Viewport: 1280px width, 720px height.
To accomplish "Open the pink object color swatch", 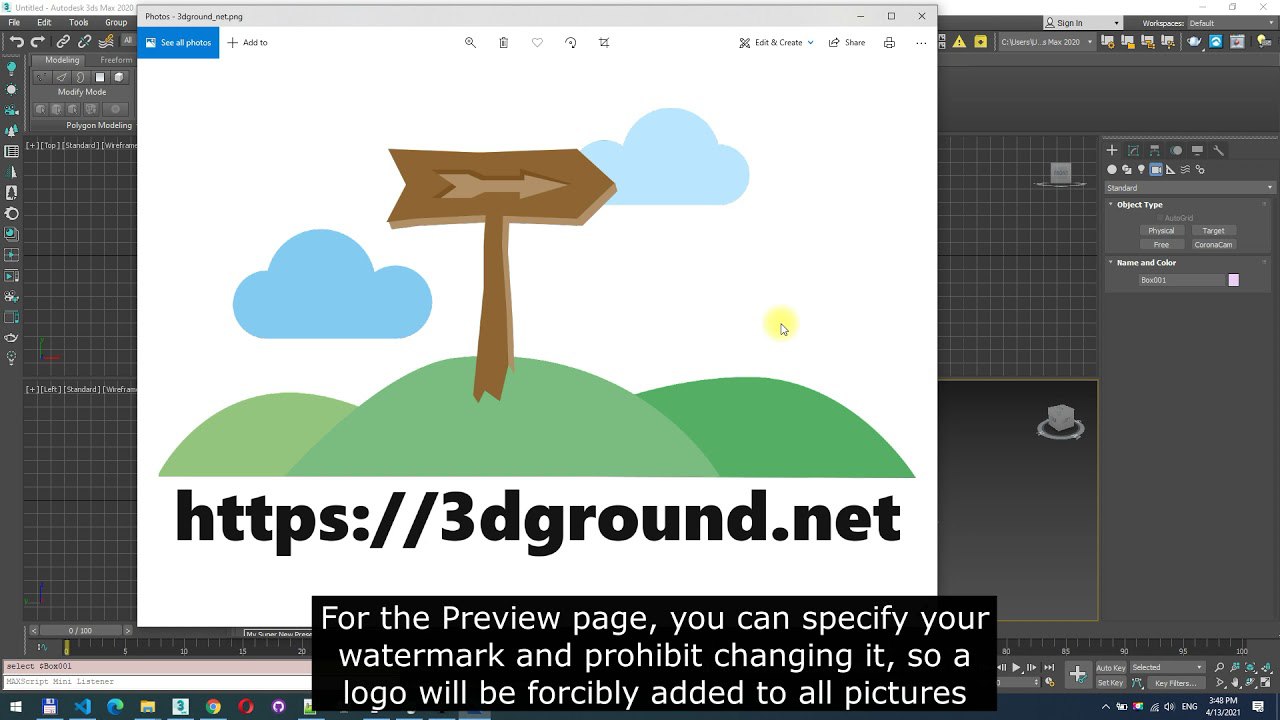I will [1233, 281].
